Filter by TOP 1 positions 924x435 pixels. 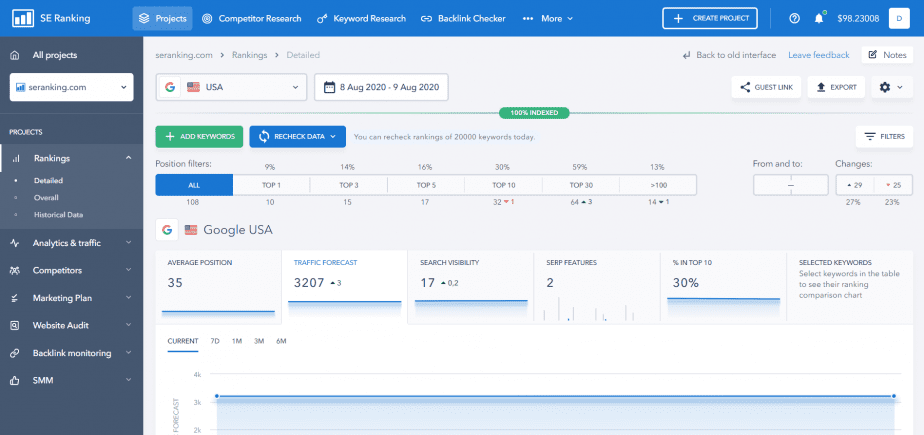click(271, 185)
